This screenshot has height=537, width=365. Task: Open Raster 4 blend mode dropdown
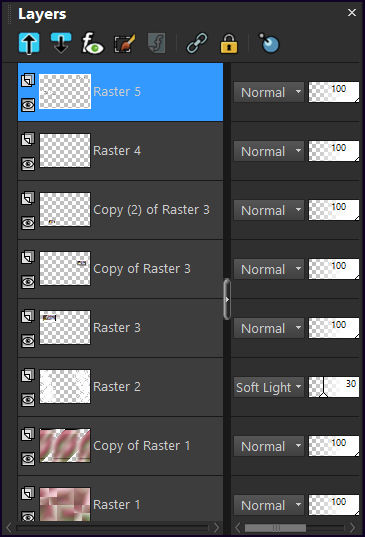coord(268,151)
